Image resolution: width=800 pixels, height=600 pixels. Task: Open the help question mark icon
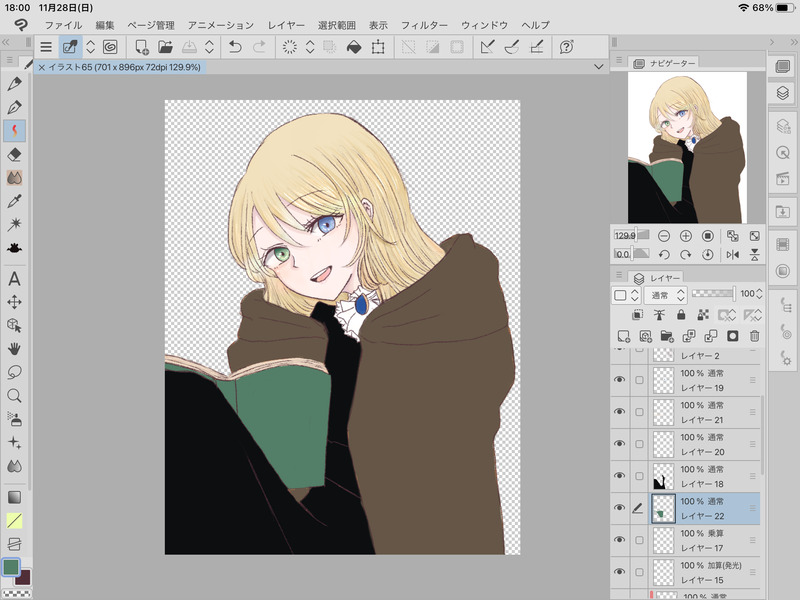[566, 47]
